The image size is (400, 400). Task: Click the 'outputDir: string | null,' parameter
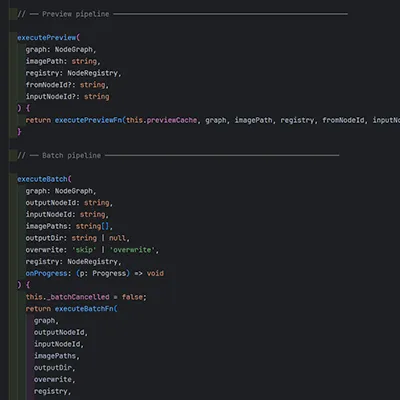[78, 238]
